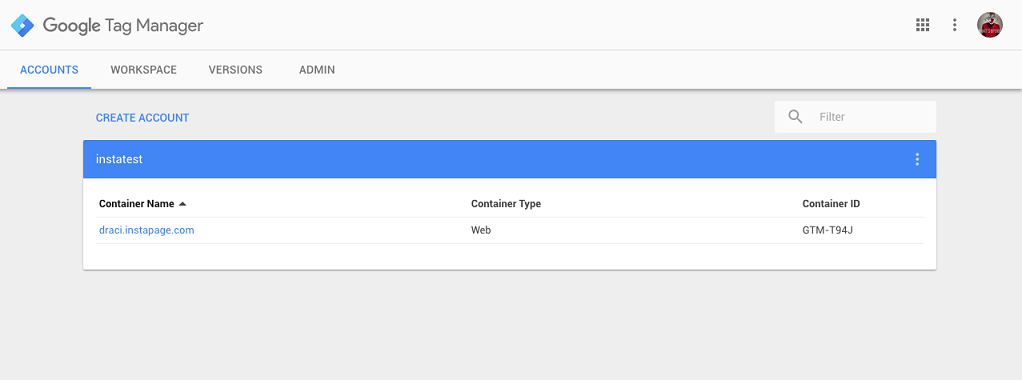The height and width of the screenshot is (380, 1022).
Task: Switch to the Workspace tab
Action: tap(143, 70)
